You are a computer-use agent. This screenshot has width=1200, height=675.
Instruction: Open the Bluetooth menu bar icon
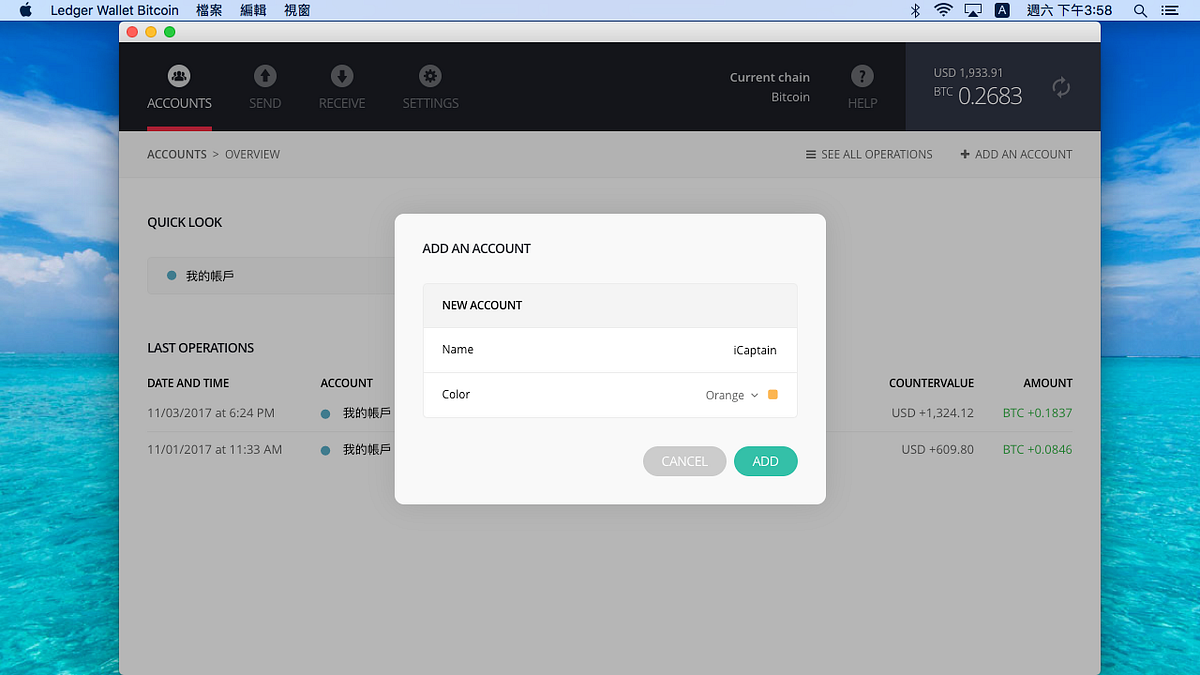(x=915, y=10)
